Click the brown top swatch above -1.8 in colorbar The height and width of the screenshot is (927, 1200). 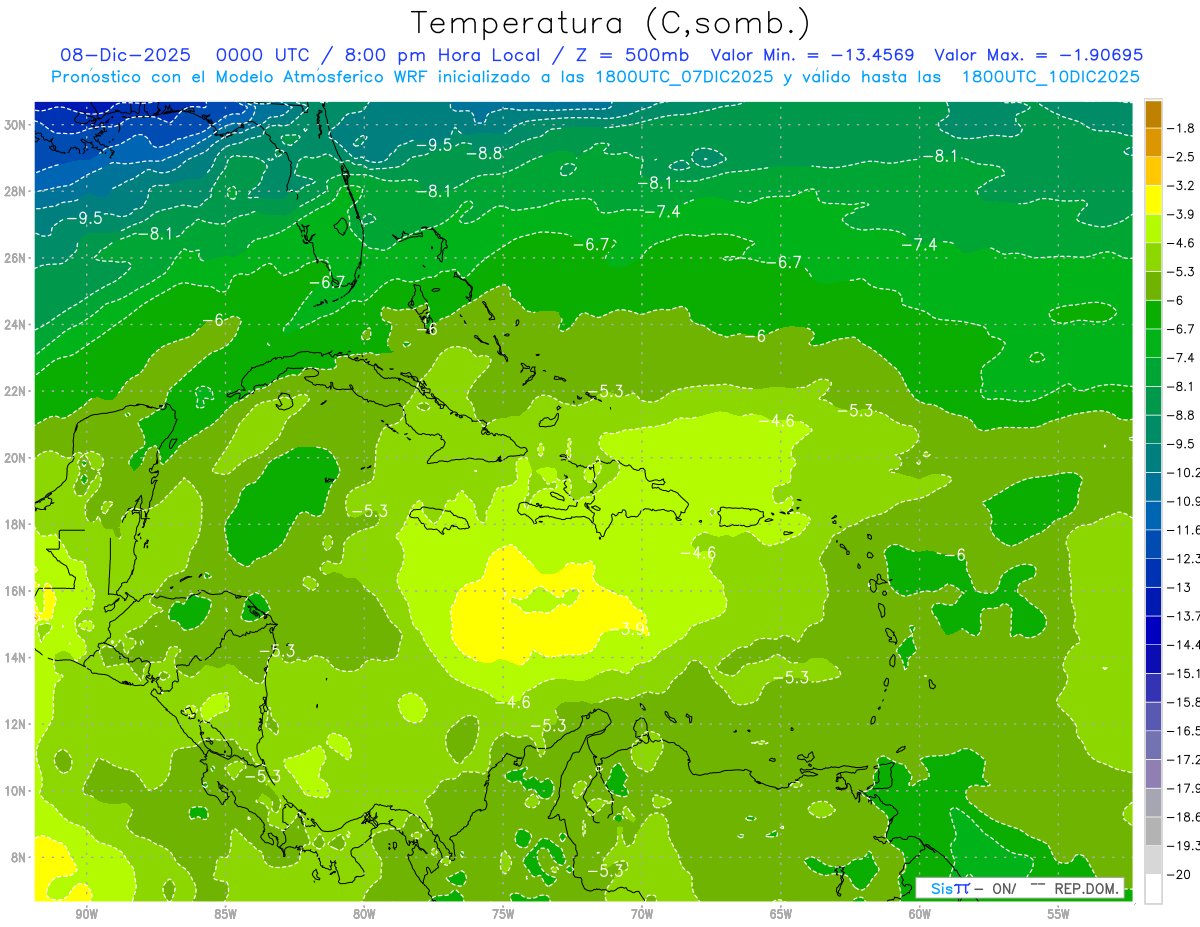point(1154,114)
